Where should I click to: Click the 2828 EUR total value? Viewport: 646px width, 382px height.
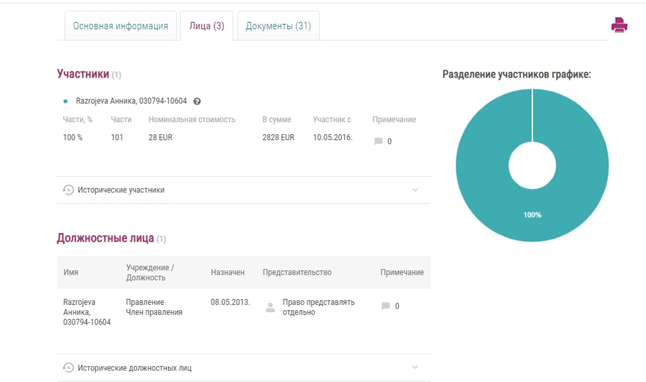point(279,137)
